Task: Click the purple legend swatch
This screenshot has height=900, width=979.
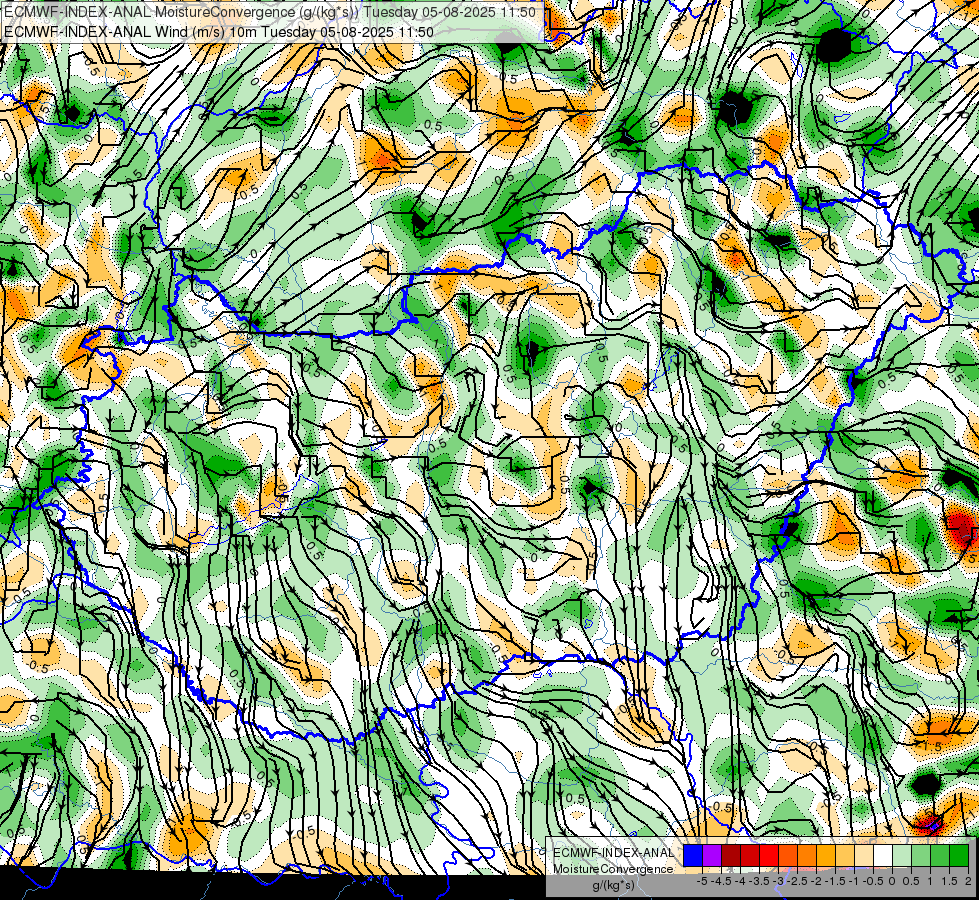Action: pyautogui.click(x=712, y=855)
